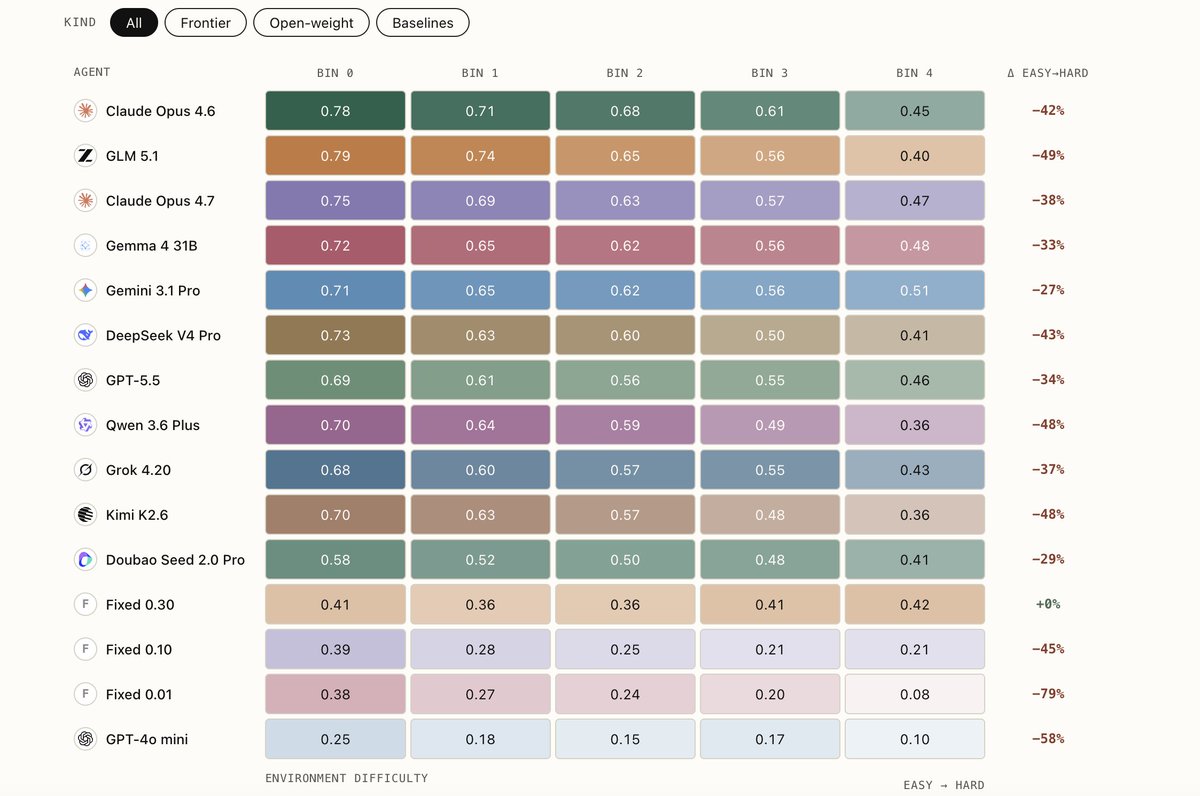Click the −79% delta for Fixed 0.01

[1048, 695]
